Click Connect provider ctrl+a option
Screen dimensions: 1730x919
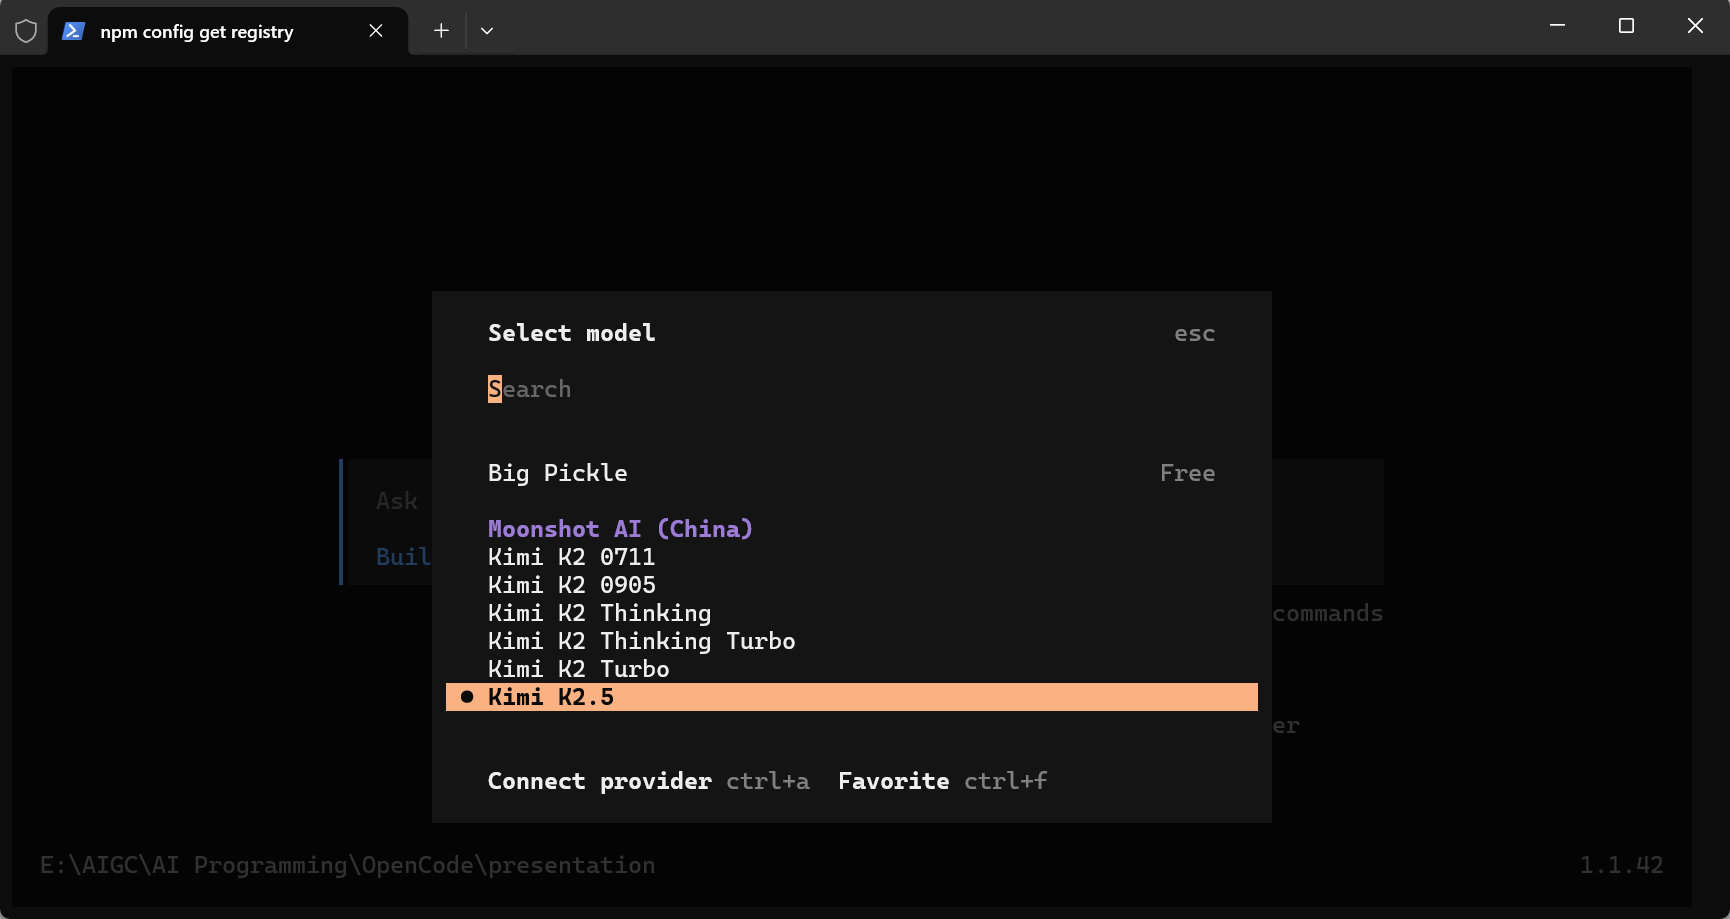coord(648,781)
